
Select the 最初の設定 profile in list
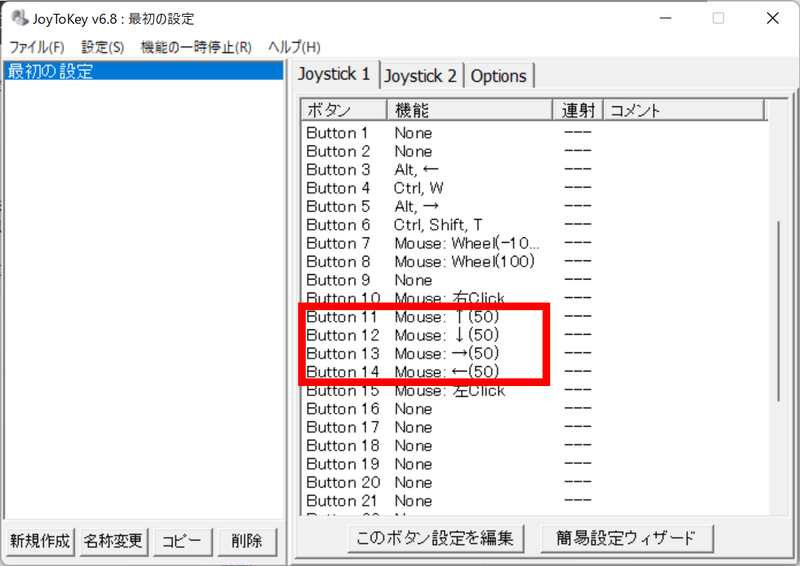tap(144, 71)
